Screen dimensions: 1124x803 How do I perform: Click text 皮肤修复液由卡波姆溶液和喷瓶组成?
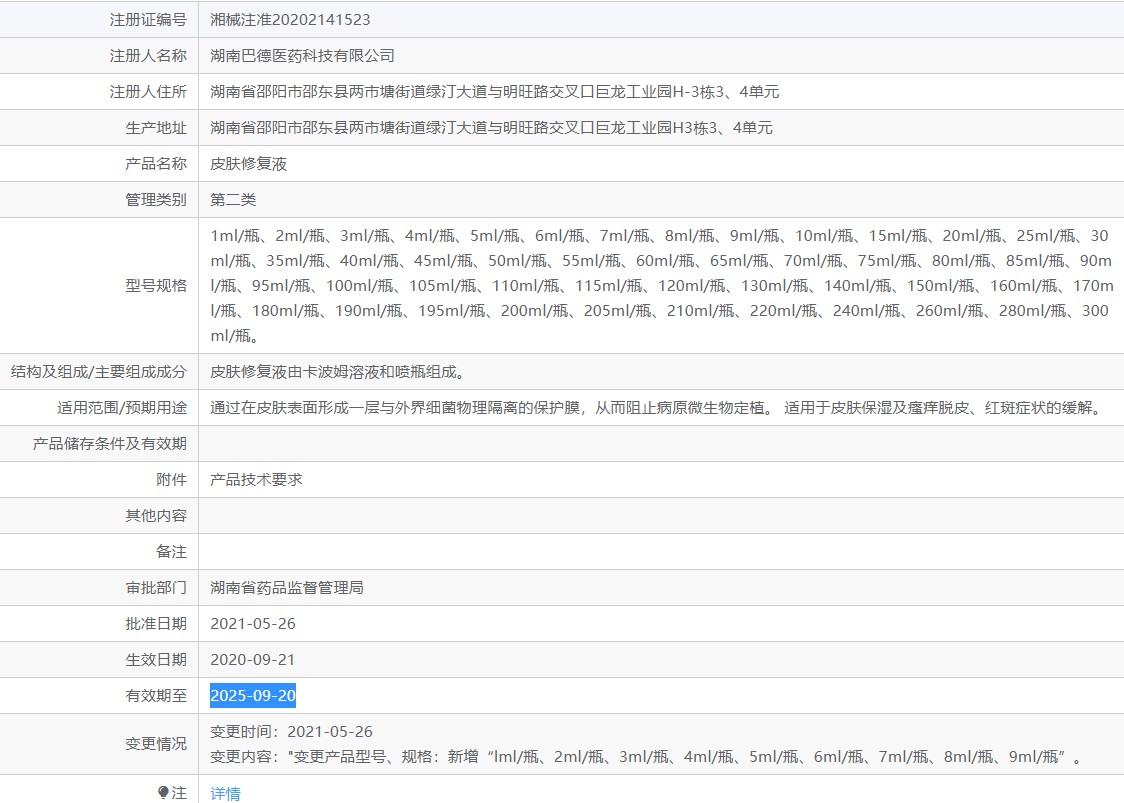click(x=338, y=371)
